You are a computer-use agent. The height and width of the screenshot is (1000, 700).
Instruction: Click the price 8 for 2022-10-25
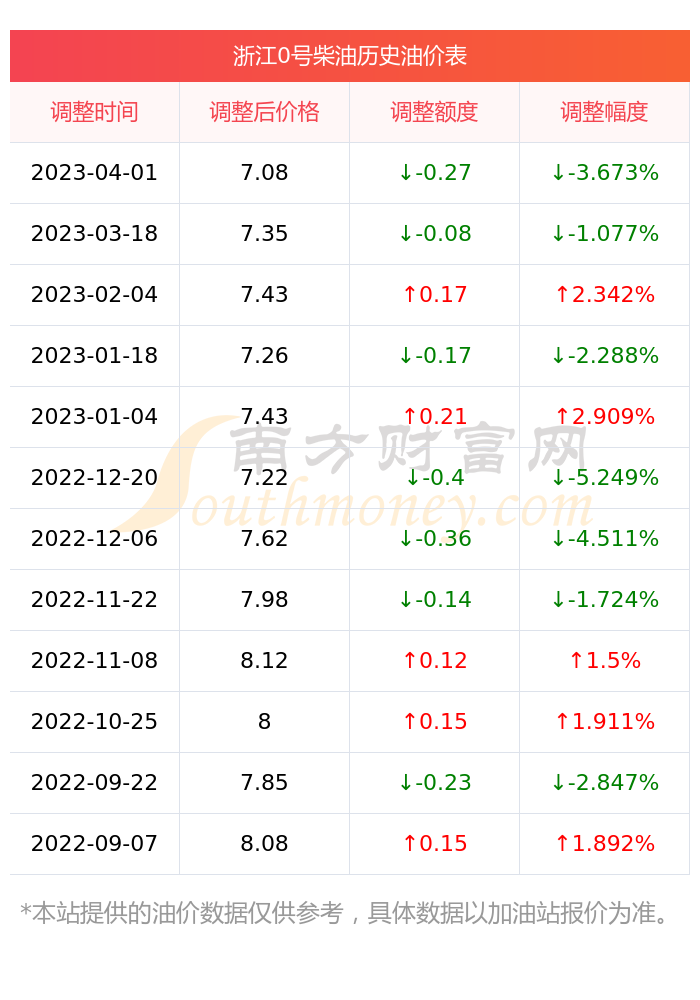coord(265,722)
